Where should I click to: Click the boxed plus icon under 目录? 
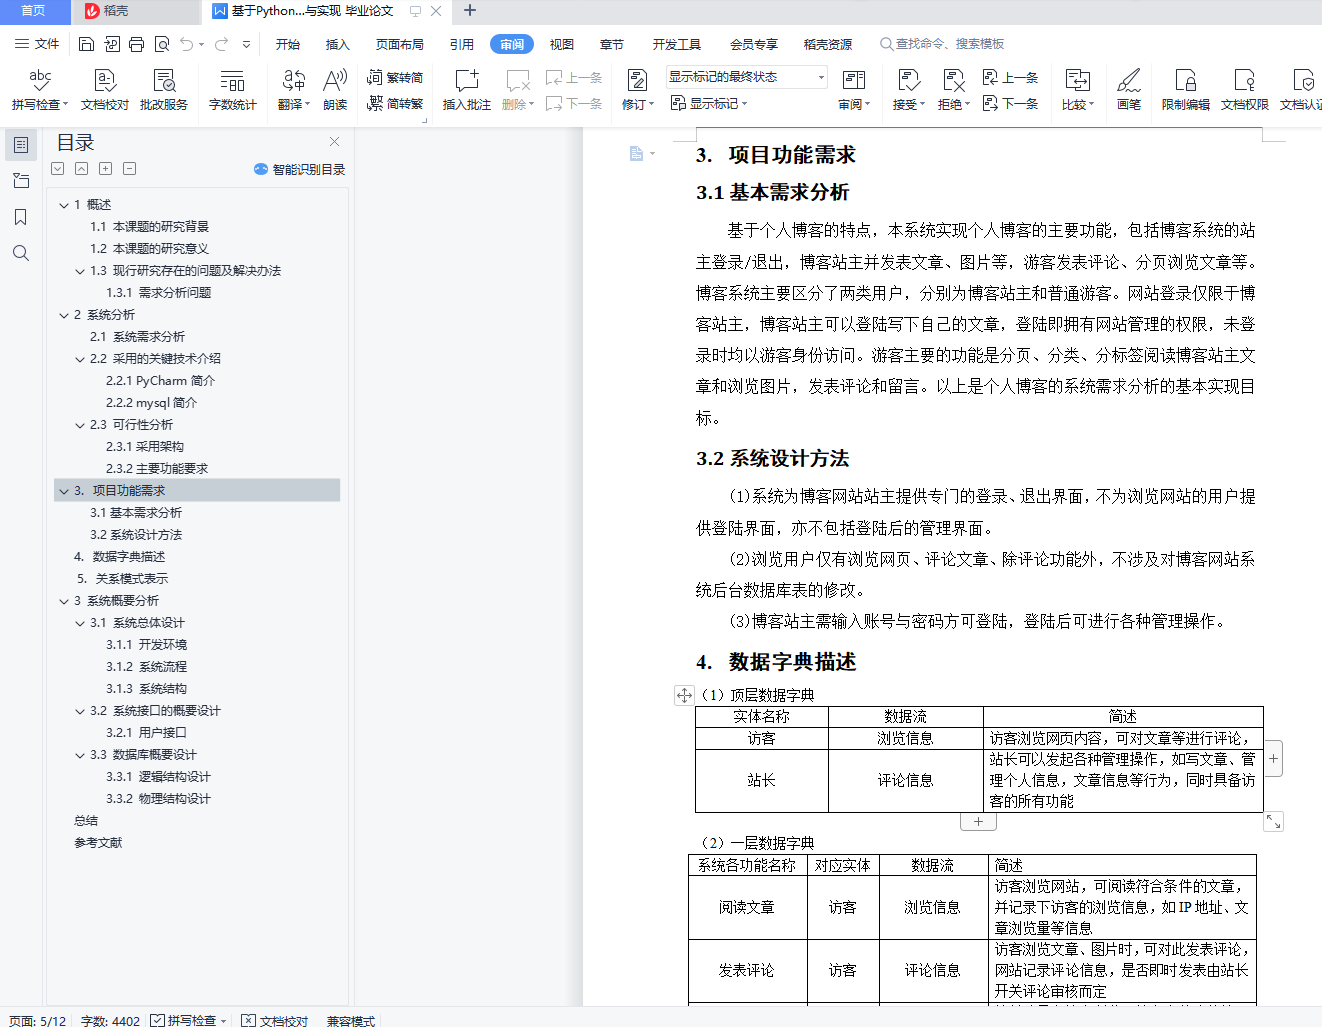coord(106,169)
